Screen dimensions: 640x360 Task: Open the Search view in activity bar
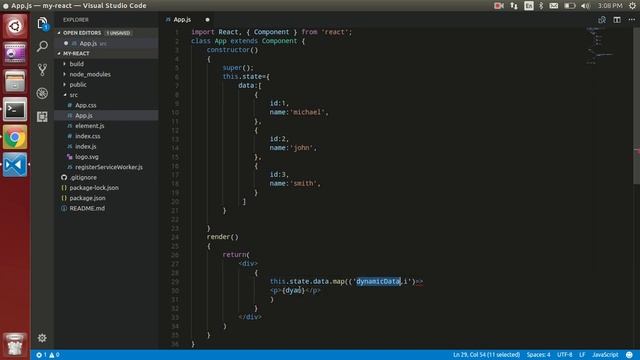(x=42, y=47)
